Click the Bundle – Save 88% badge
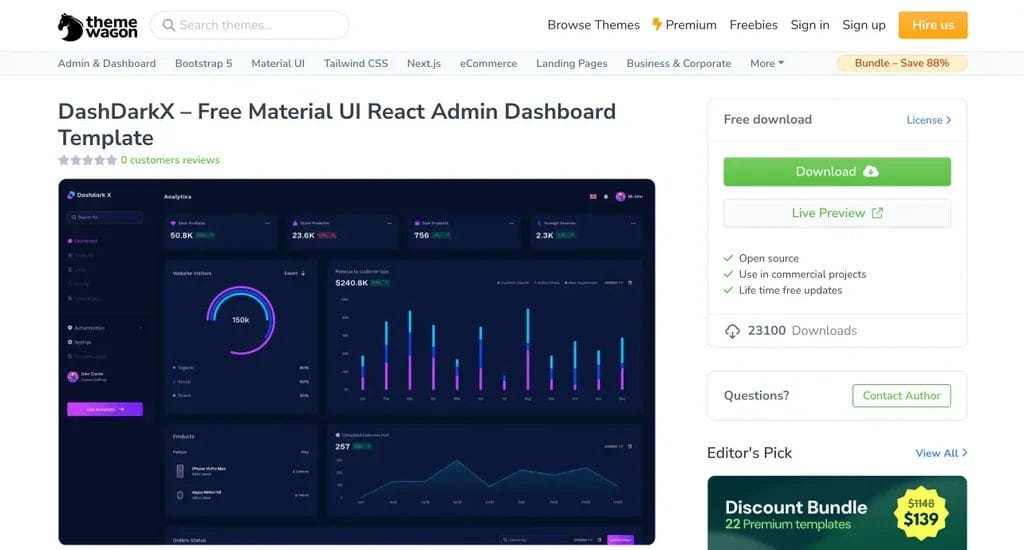1024x550 pixels. (x=901, y=63)
